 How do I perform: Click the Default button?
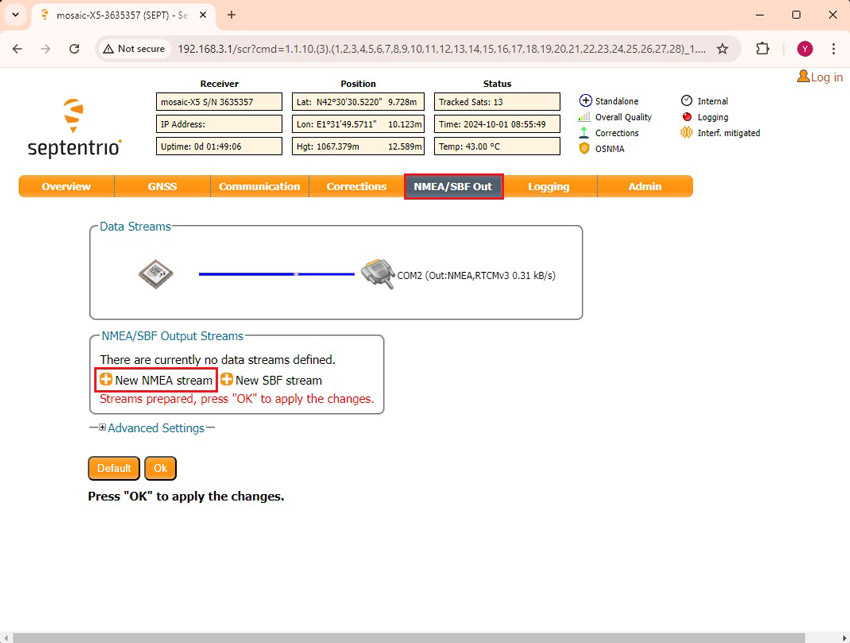(114, 468)
